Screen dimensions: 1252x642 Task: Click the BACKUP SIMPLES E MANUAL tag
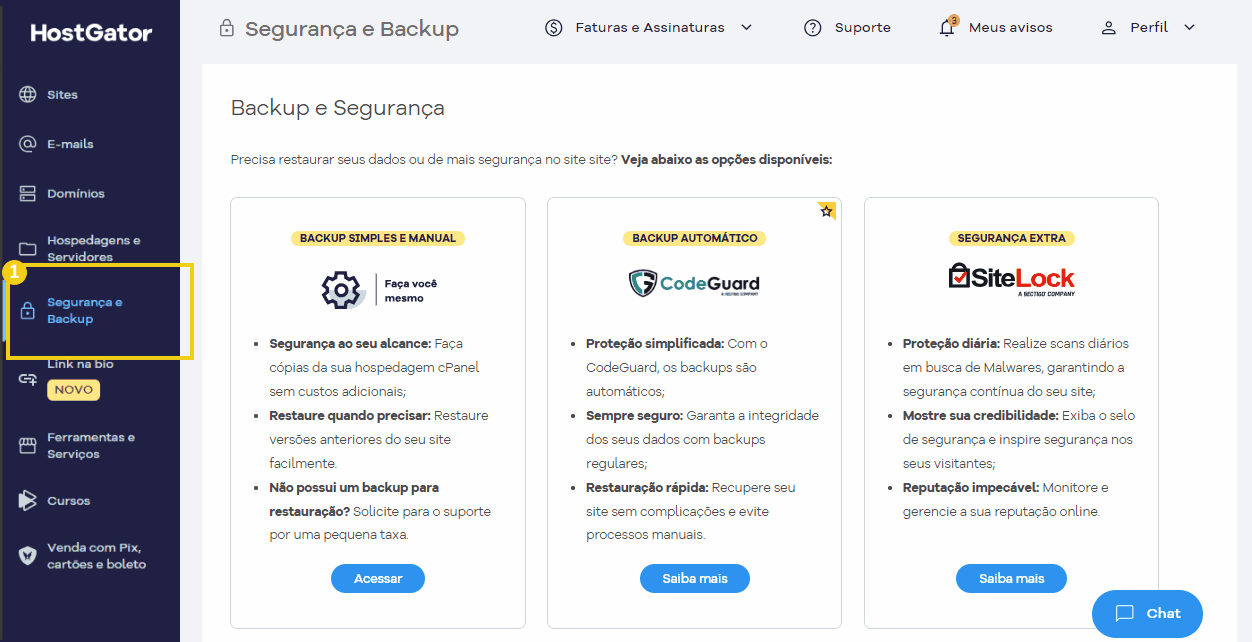(x=378, y=239)
